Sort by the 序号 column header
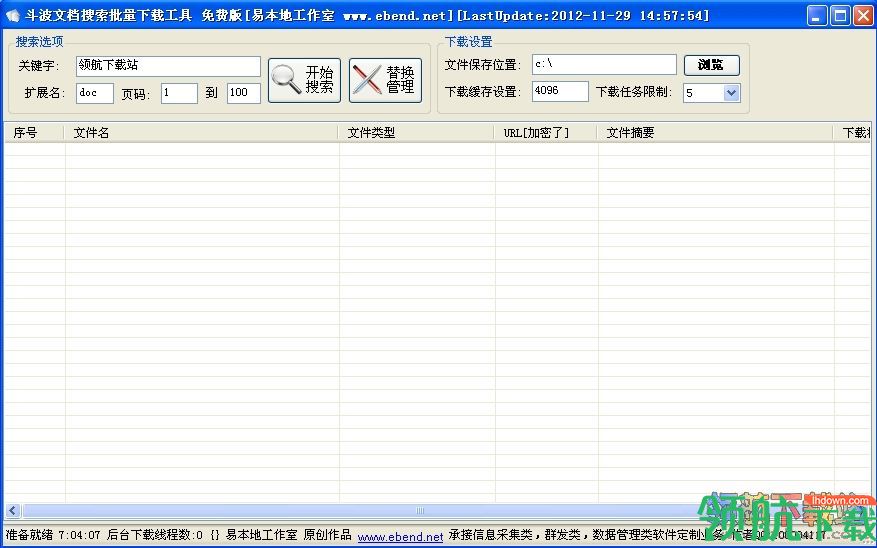 (35, 133)
